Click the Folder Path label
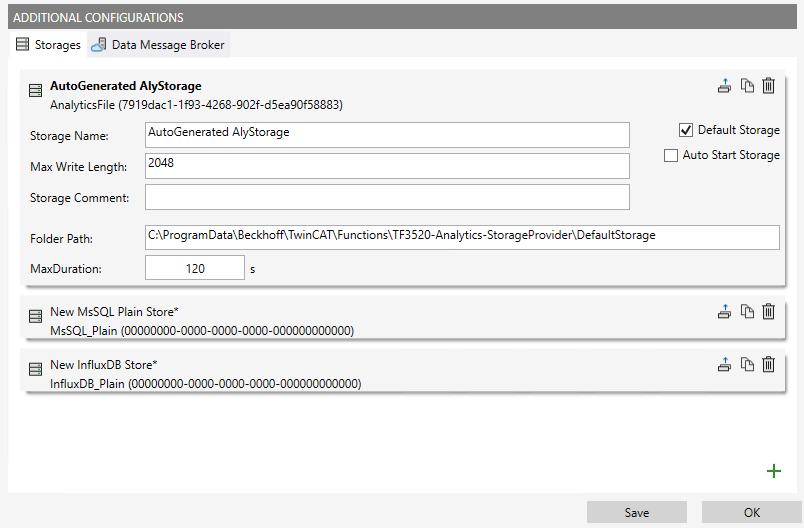This screenshot has height=528, width=804. pos(62,239)
